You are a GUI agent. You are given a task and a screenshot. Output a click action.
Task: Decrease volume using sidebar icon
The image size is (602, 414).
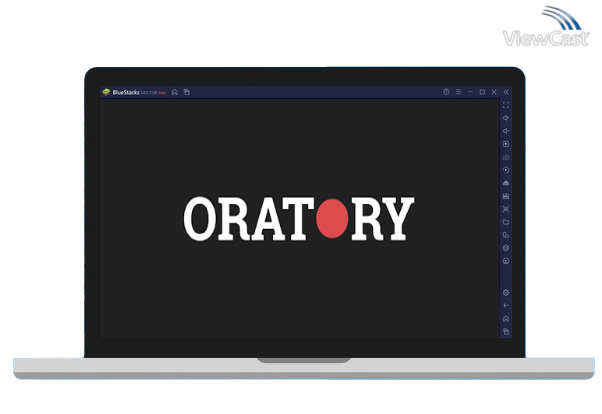[506, 131]
